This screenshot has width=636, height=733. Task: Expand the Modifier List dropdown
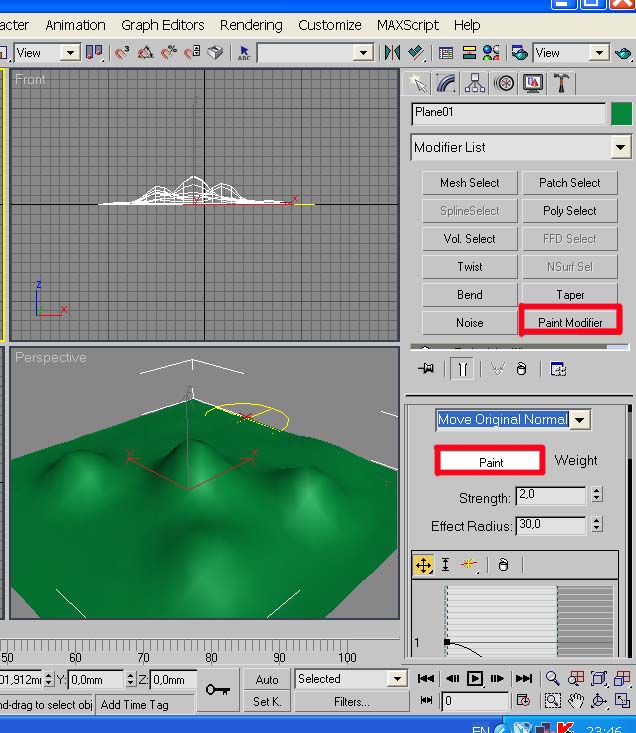tap(621, 147)
